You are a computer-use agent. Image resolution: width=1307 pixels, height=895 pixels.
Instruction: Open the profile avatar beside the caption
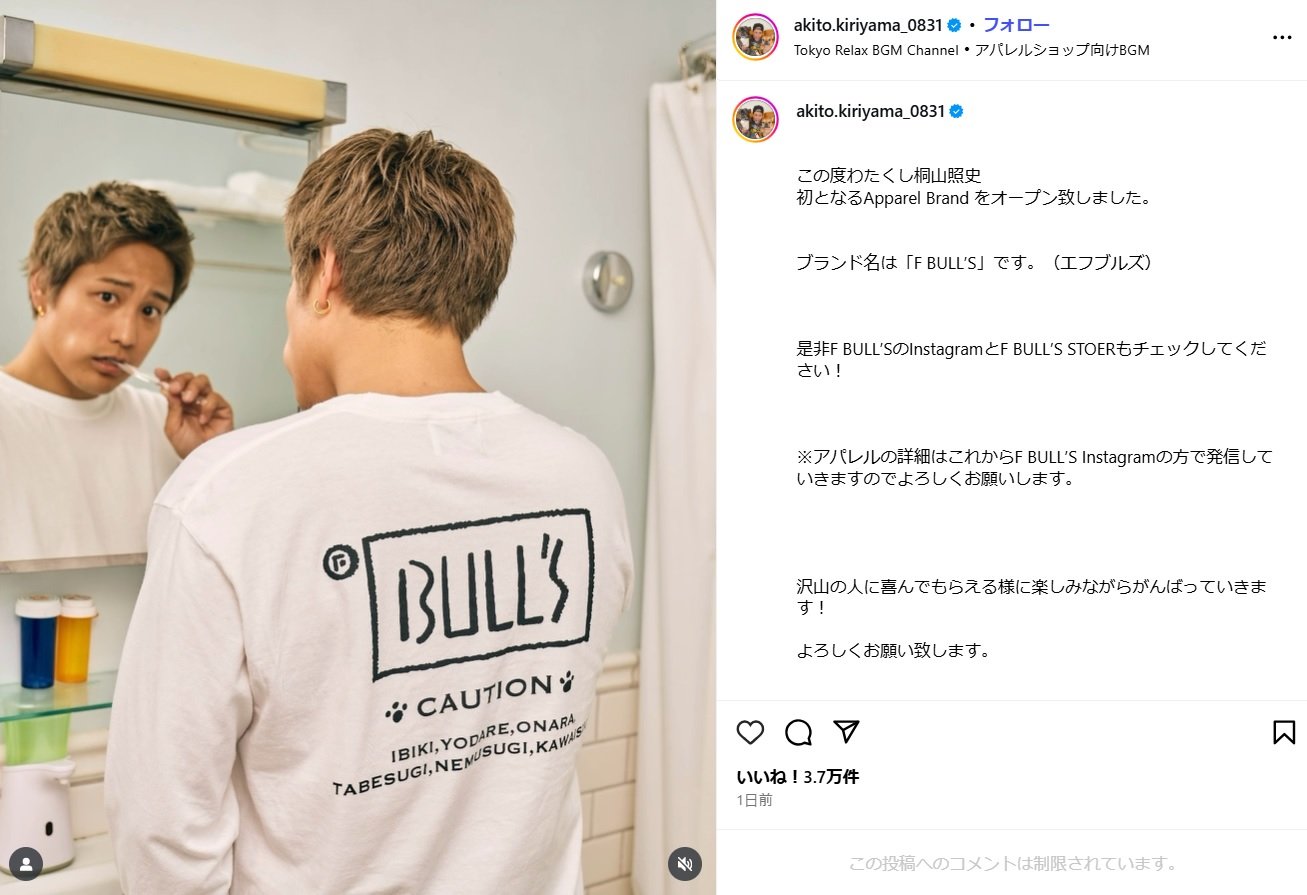pyautogui.click(x=755, y=119)
